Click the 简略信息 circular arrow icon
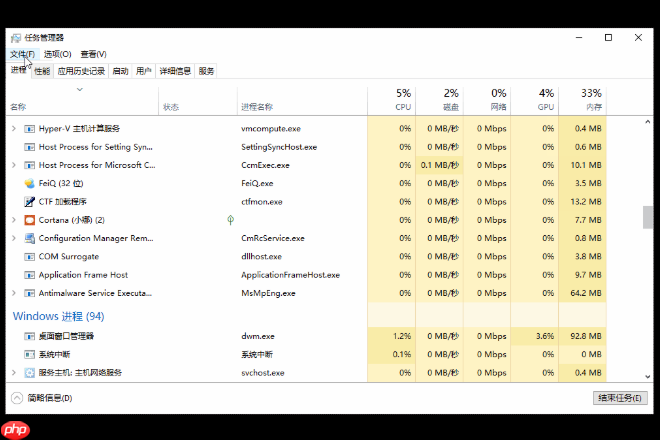The width and height of the screenshot is (660, 440). (17, 398)
